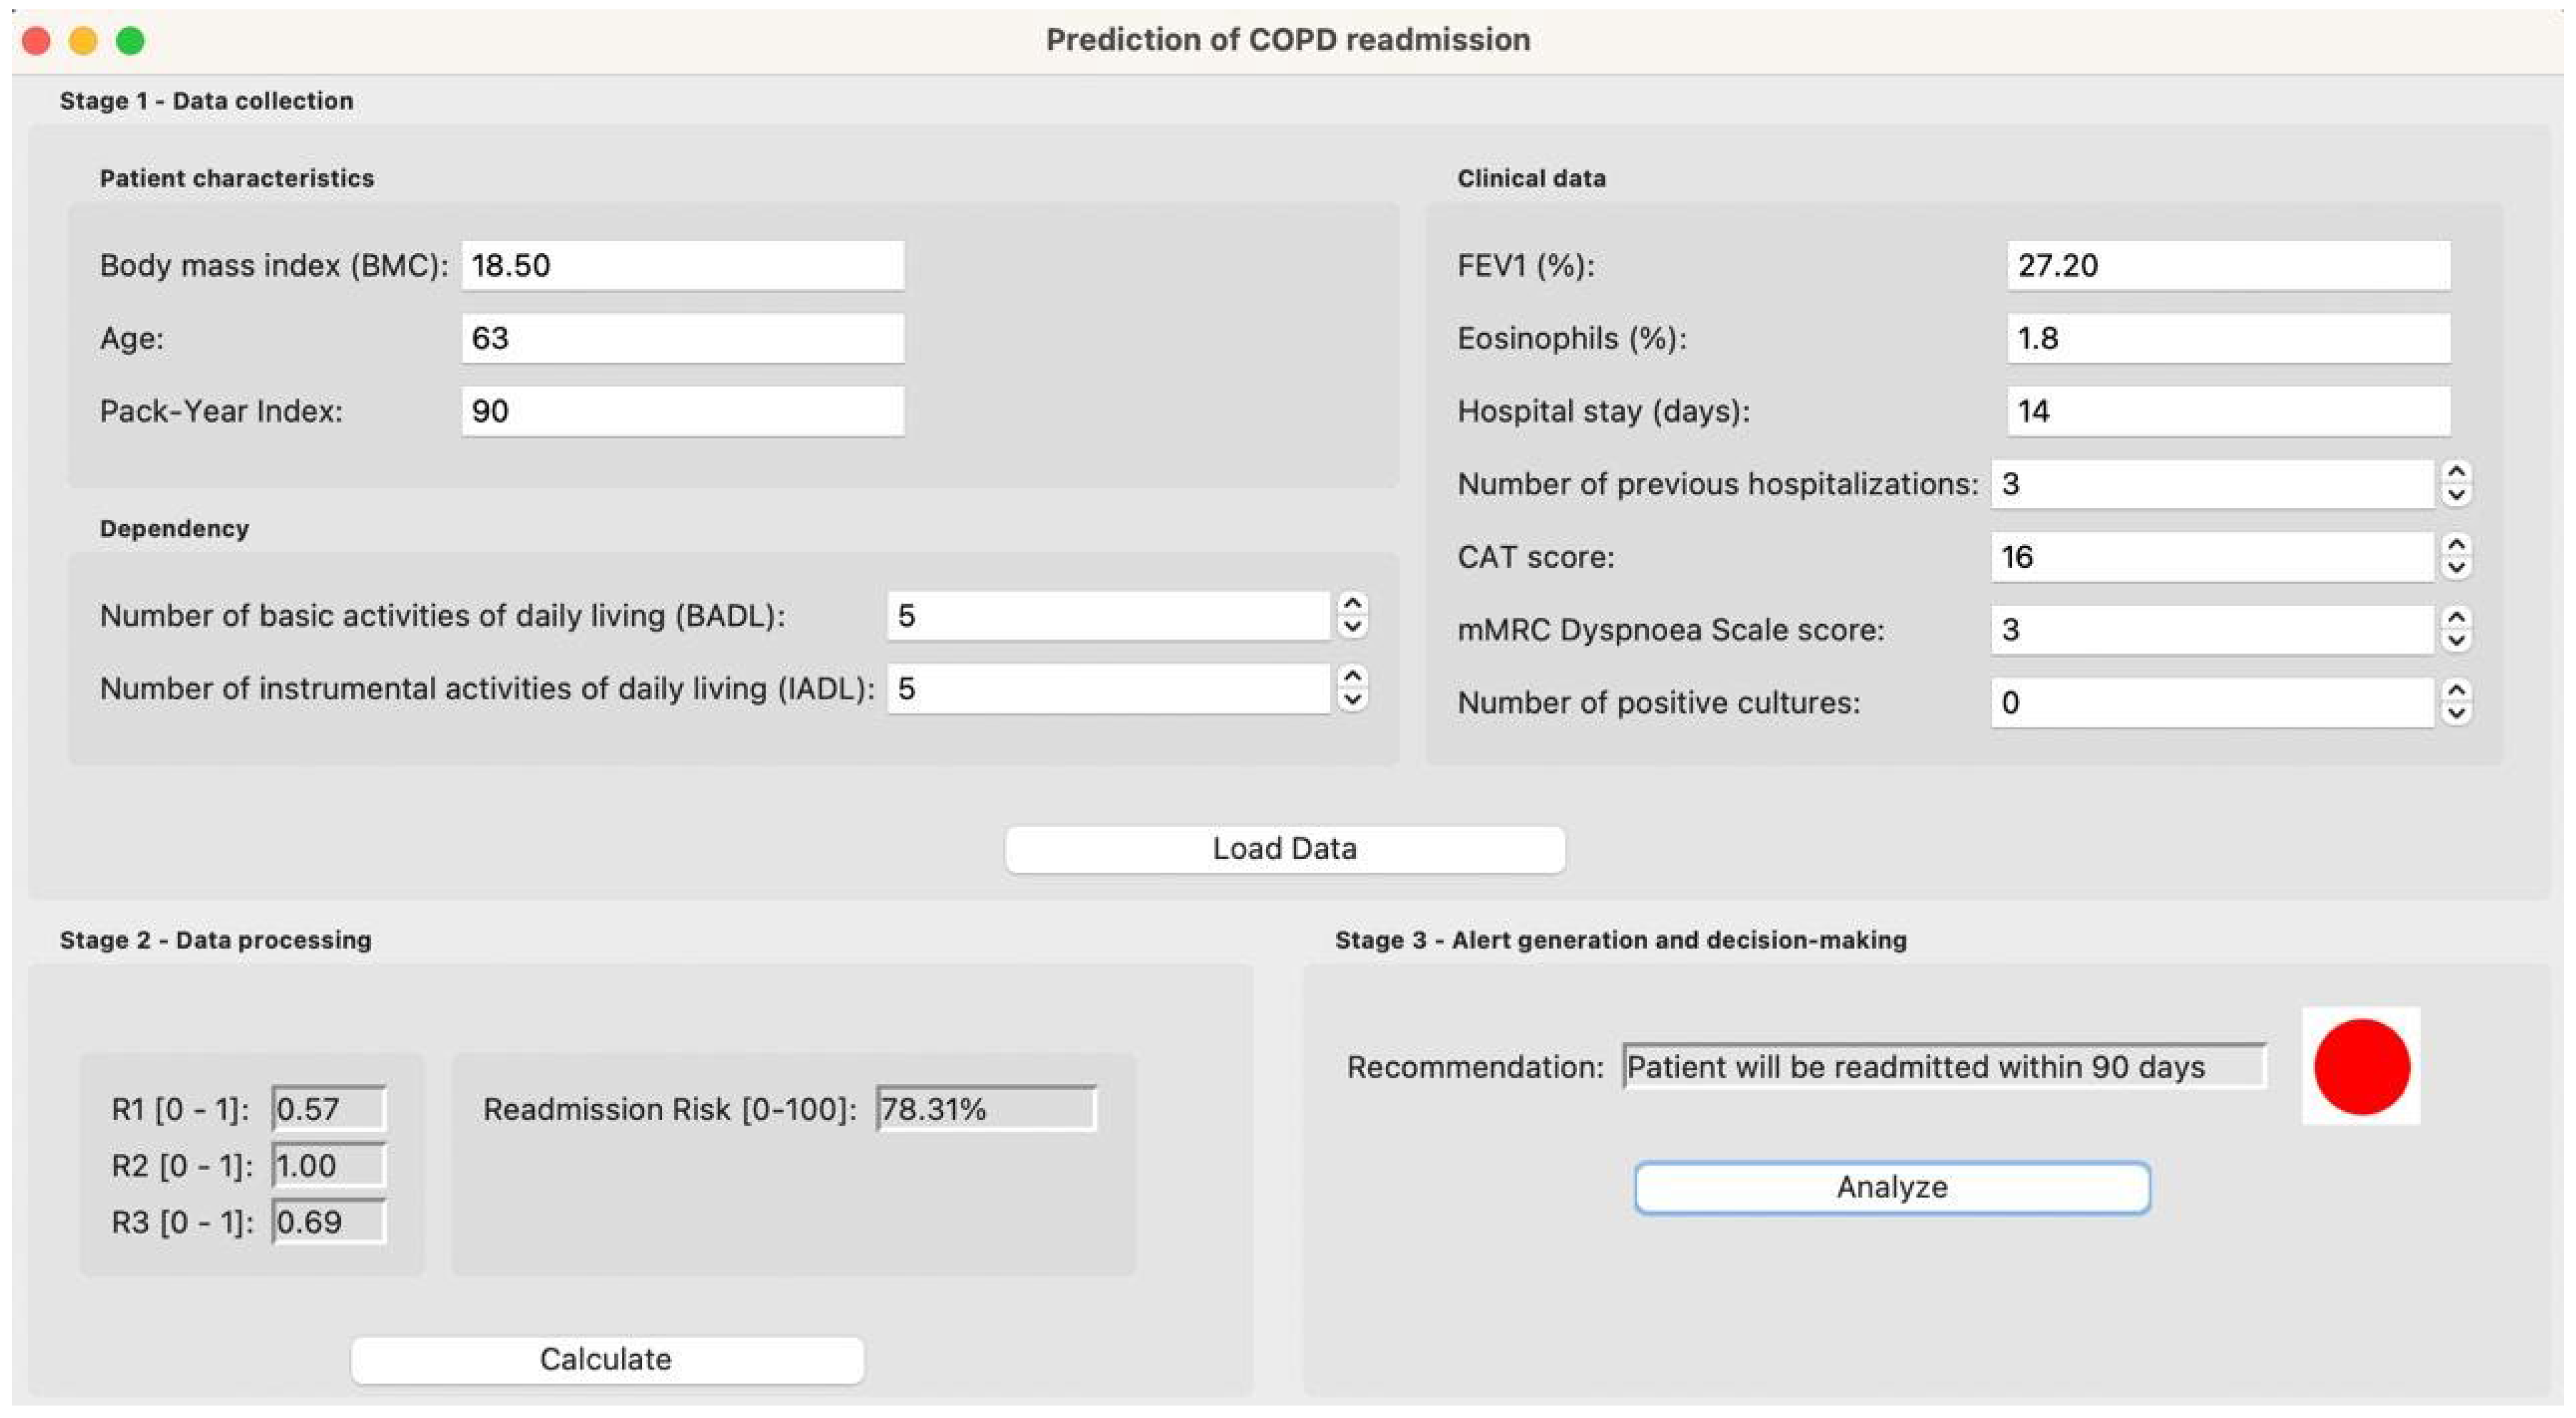Viewport: 2576px width, 1418px height.
Task: Increase number of positive cultures
Action: [2456, 690]
